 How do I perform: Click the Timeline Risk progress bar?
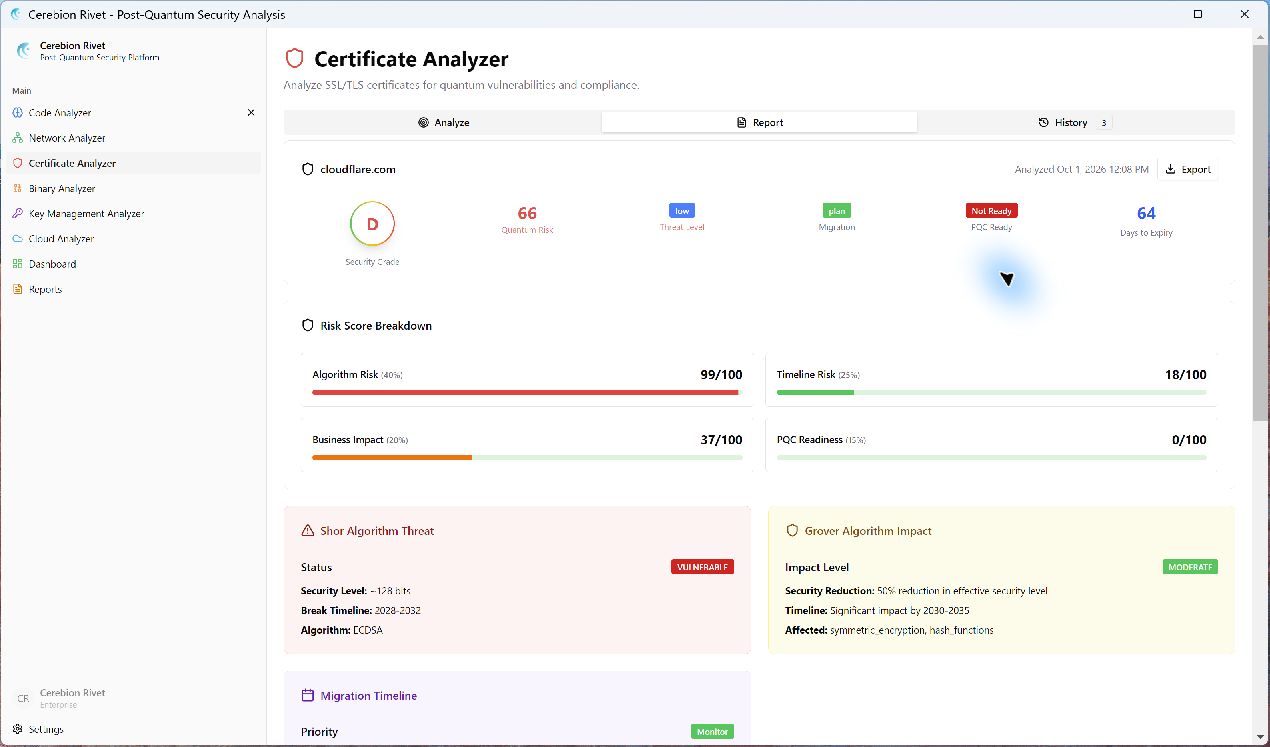point(991,393)
